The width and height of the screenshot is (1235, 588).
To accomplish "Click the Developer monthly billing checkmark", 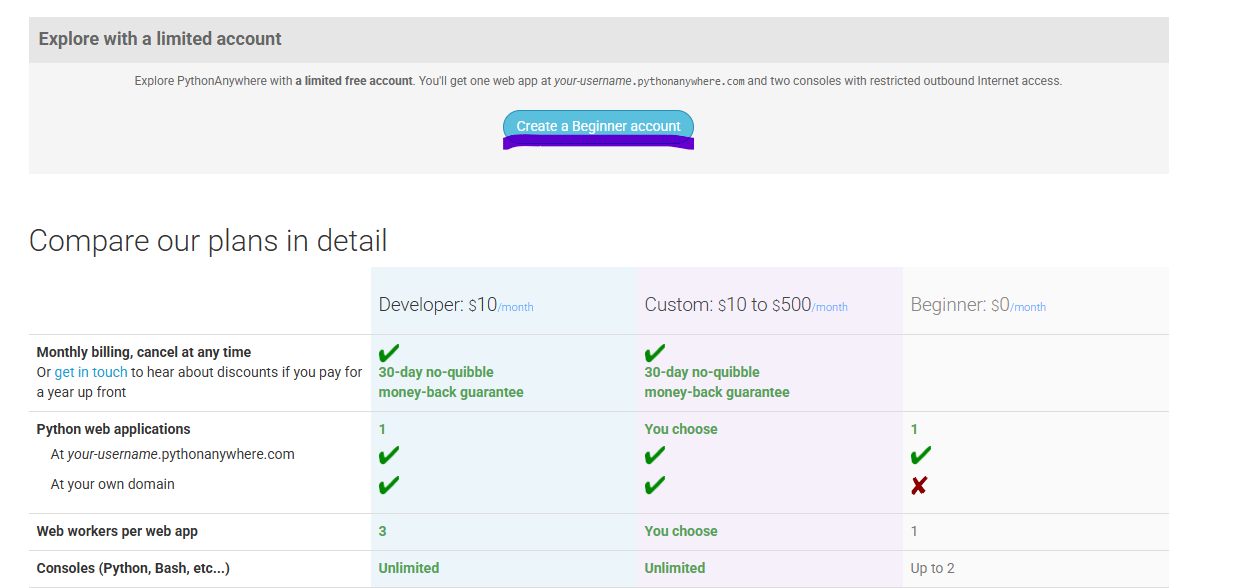I will point(389,353).
